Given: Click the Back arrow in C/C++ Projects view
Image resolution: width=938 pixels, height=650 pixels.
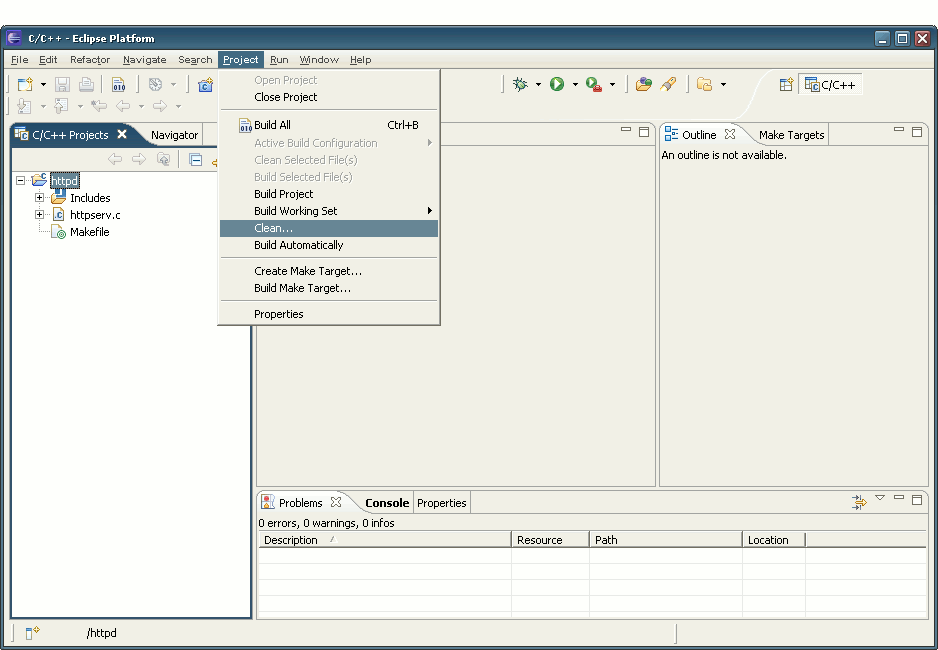Looking at the screenshot, I should tap(115, 159).
